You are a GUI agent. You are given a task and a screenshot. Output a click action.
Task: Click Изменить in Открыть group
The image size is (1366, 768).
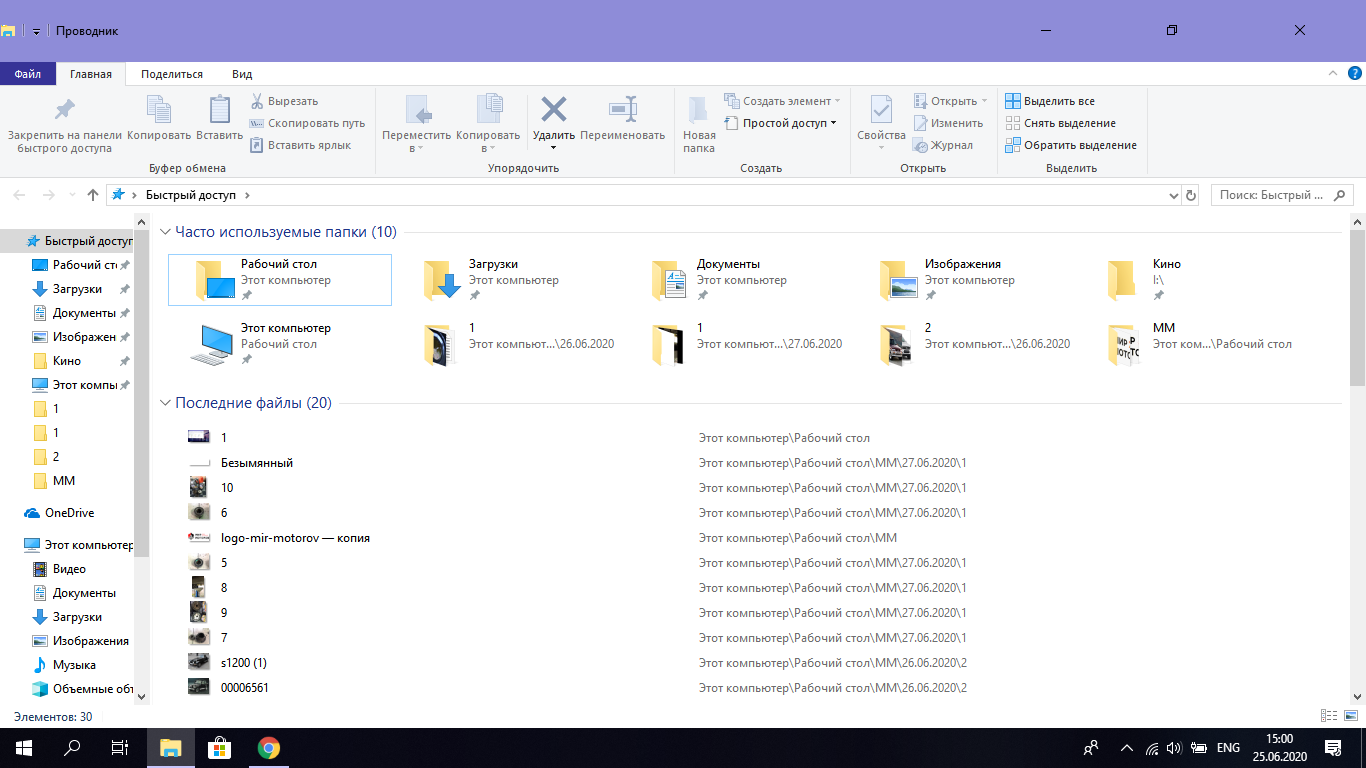pos(948,123)
